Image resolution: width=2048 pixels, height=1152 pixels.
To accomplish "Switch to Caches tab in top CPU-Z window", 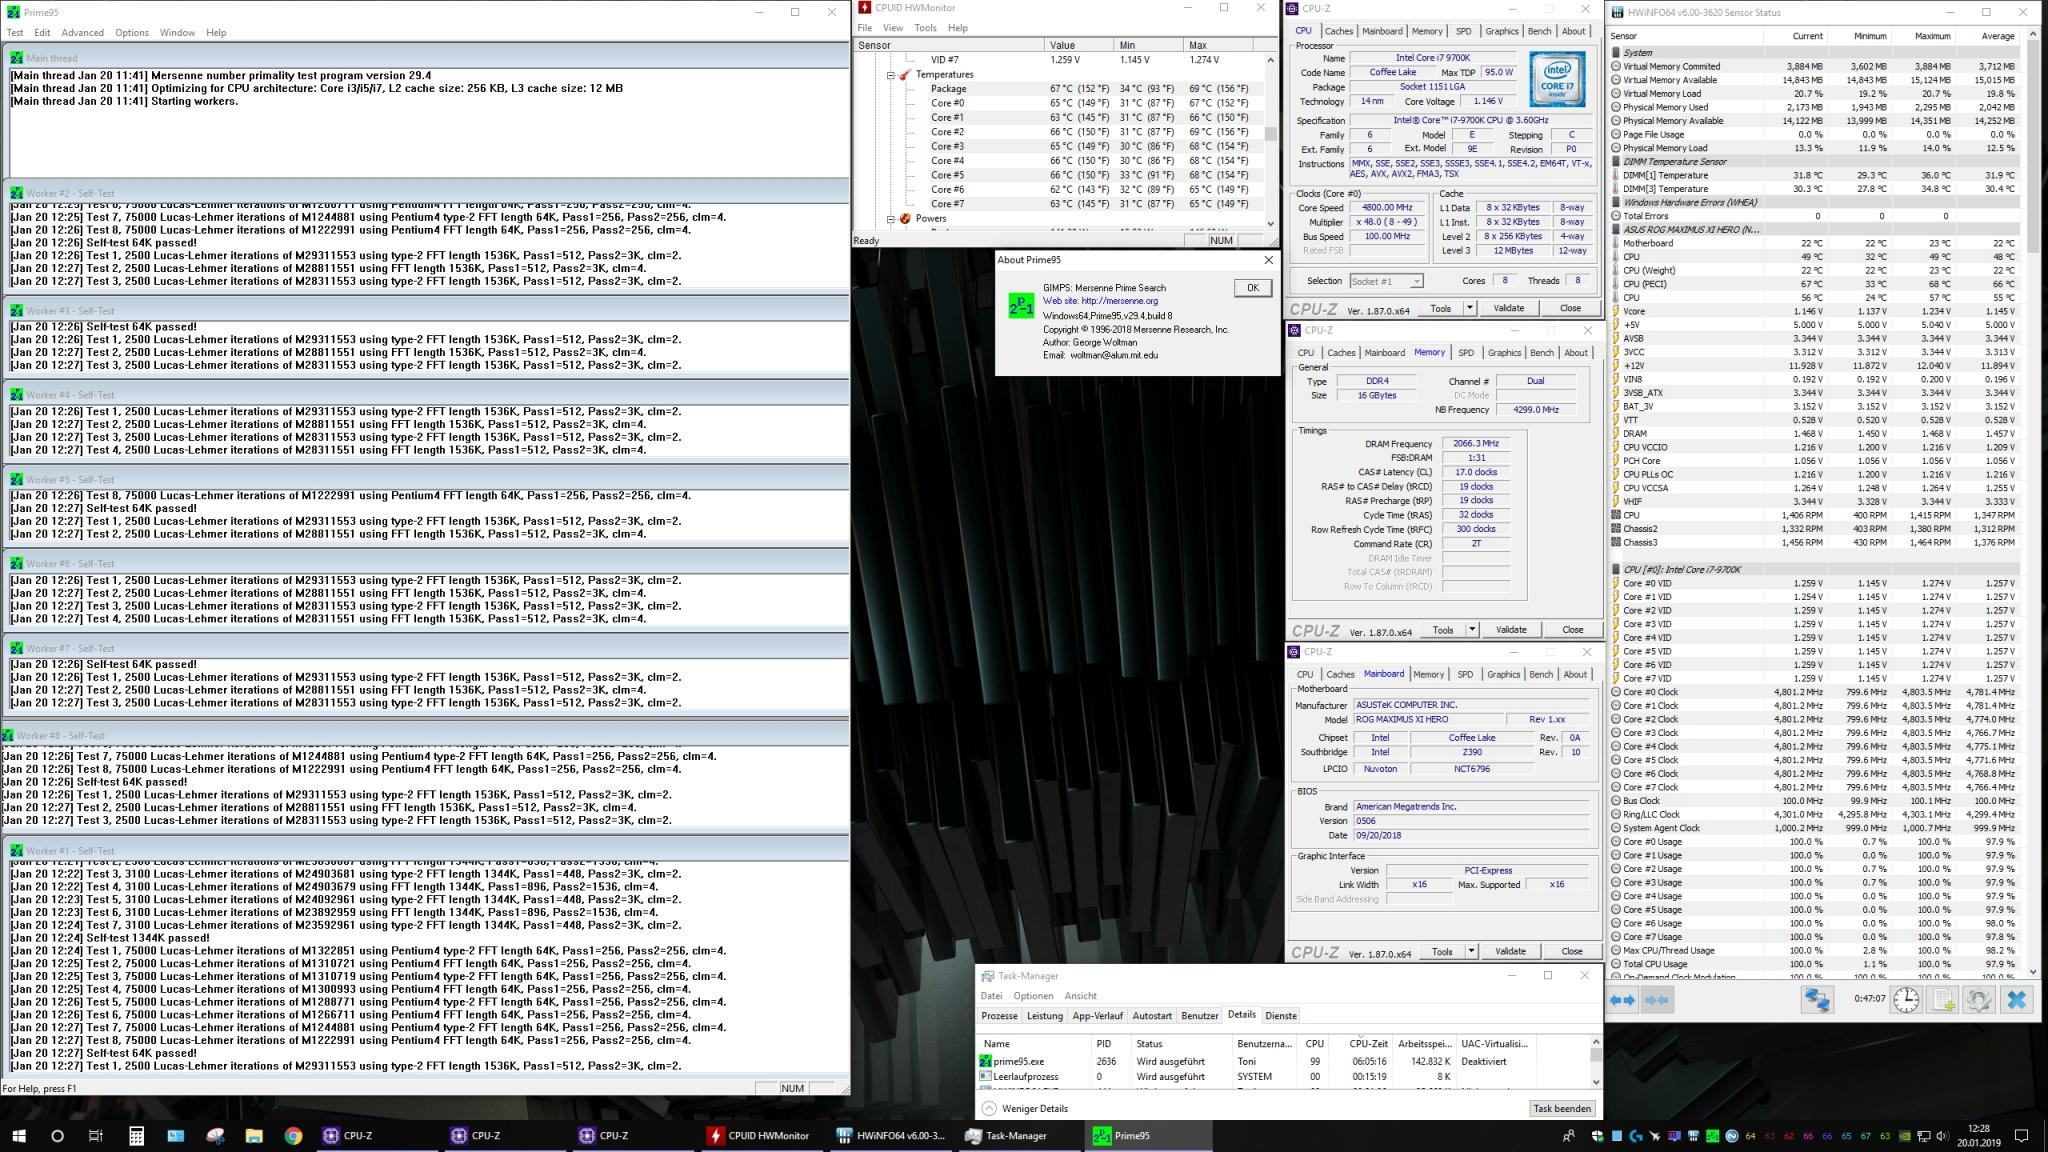I will click(x=1338, y=31).
